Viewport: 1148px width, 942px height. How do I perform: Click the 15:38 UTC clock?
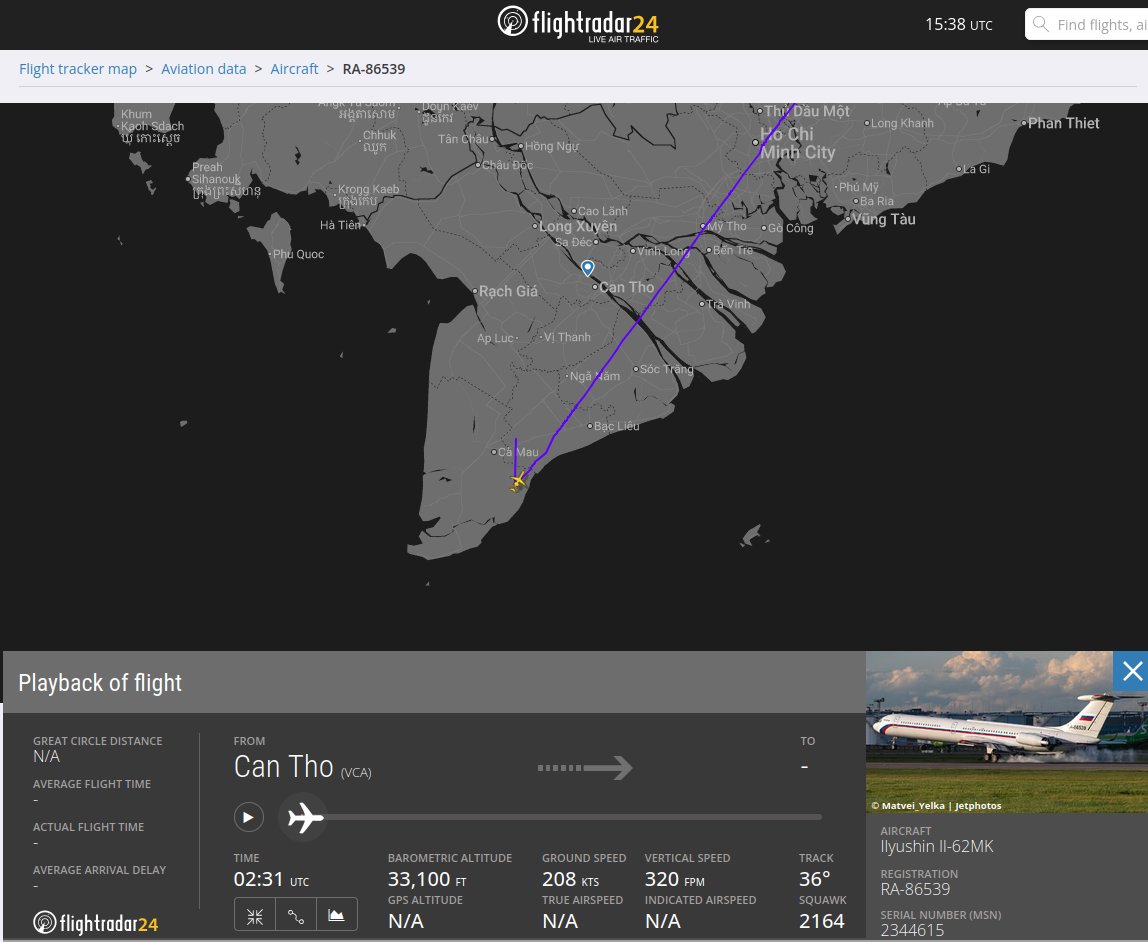pyautogui.click(x=958, y=24)
